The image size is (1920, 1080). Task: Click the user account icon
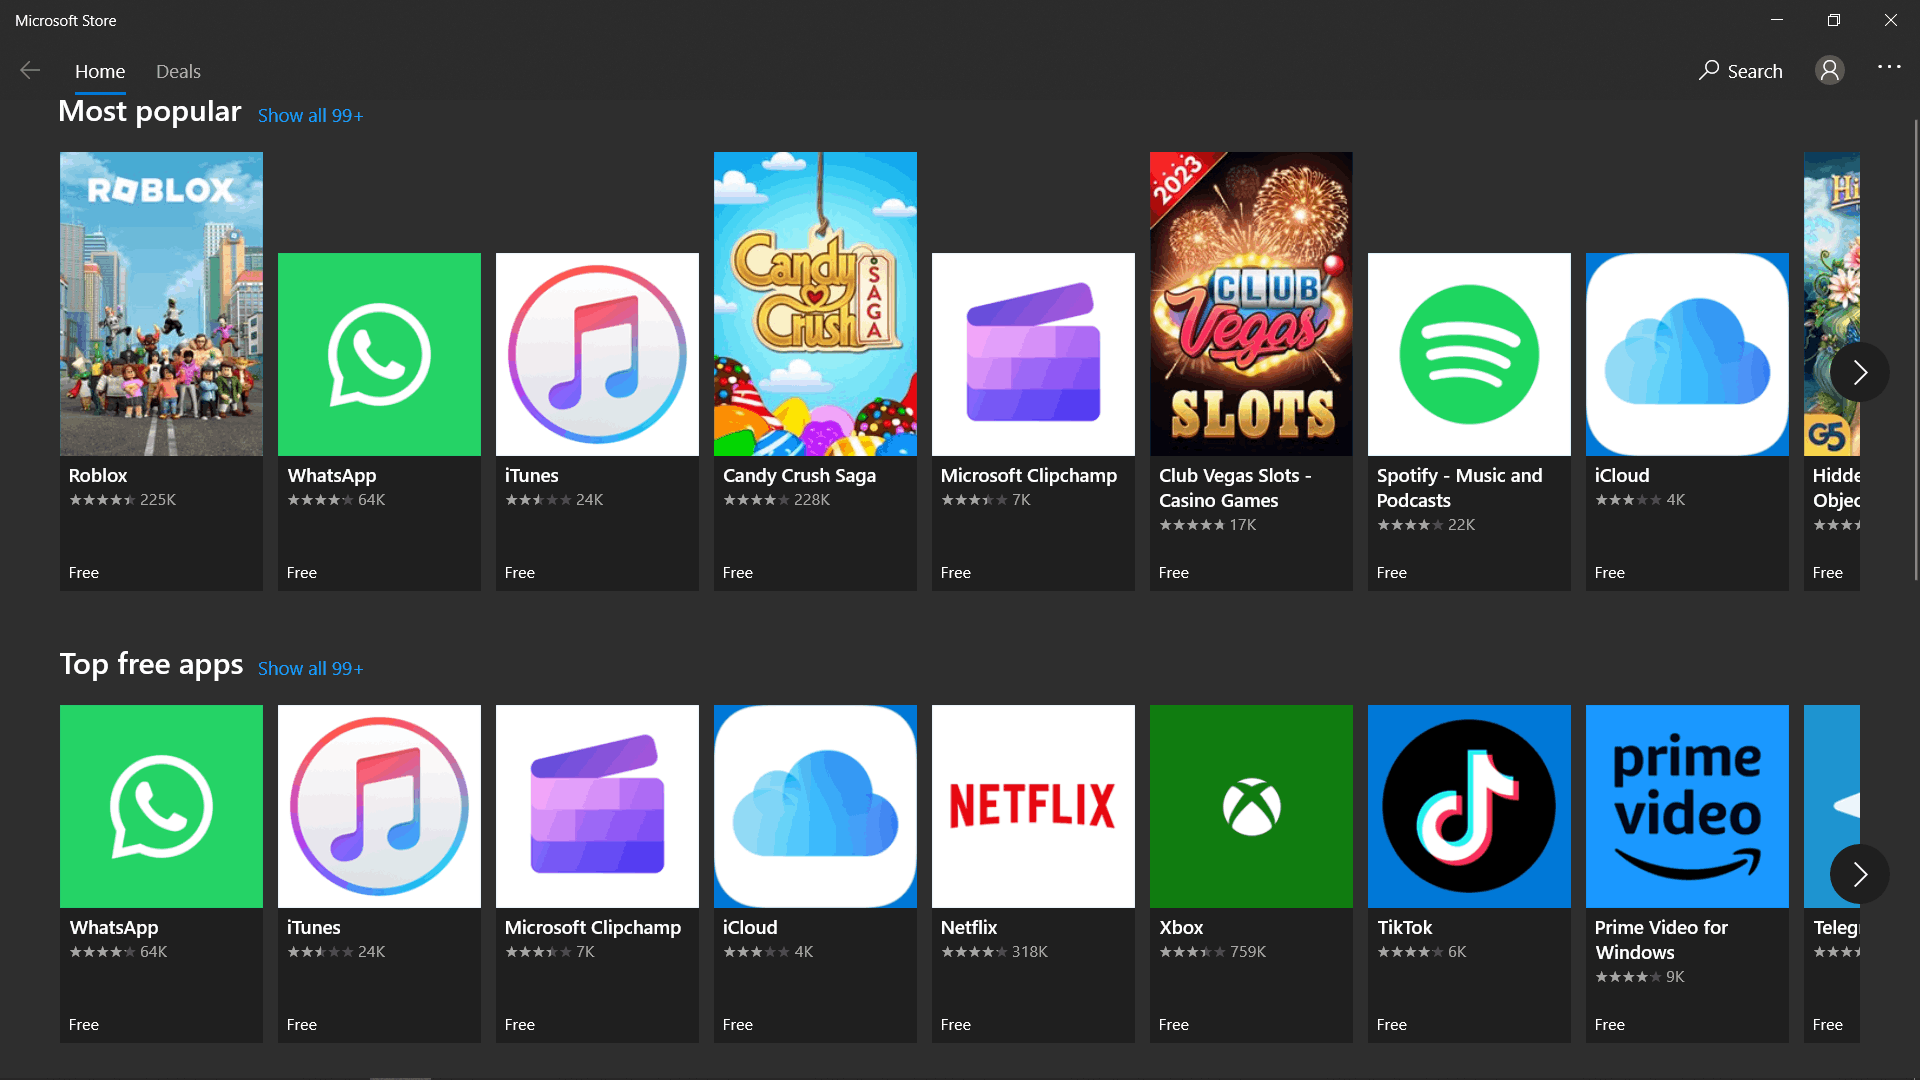[1830, 70]
